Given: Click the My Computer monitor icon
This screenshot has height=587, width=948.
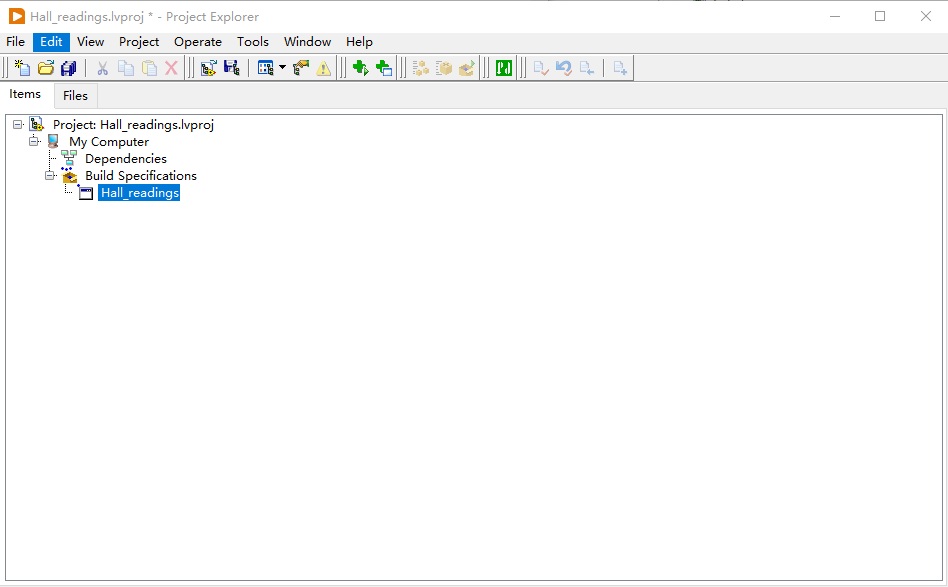Looking at the screenshot, I should pos(53,141).
